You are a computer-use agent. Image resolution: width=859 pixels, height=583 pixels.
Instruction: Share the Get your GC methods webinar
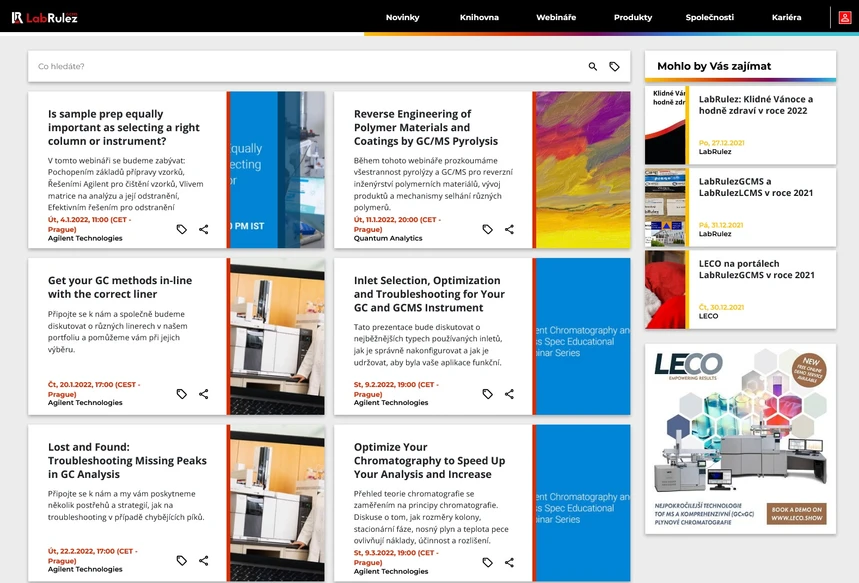click(x=204, y=394)
